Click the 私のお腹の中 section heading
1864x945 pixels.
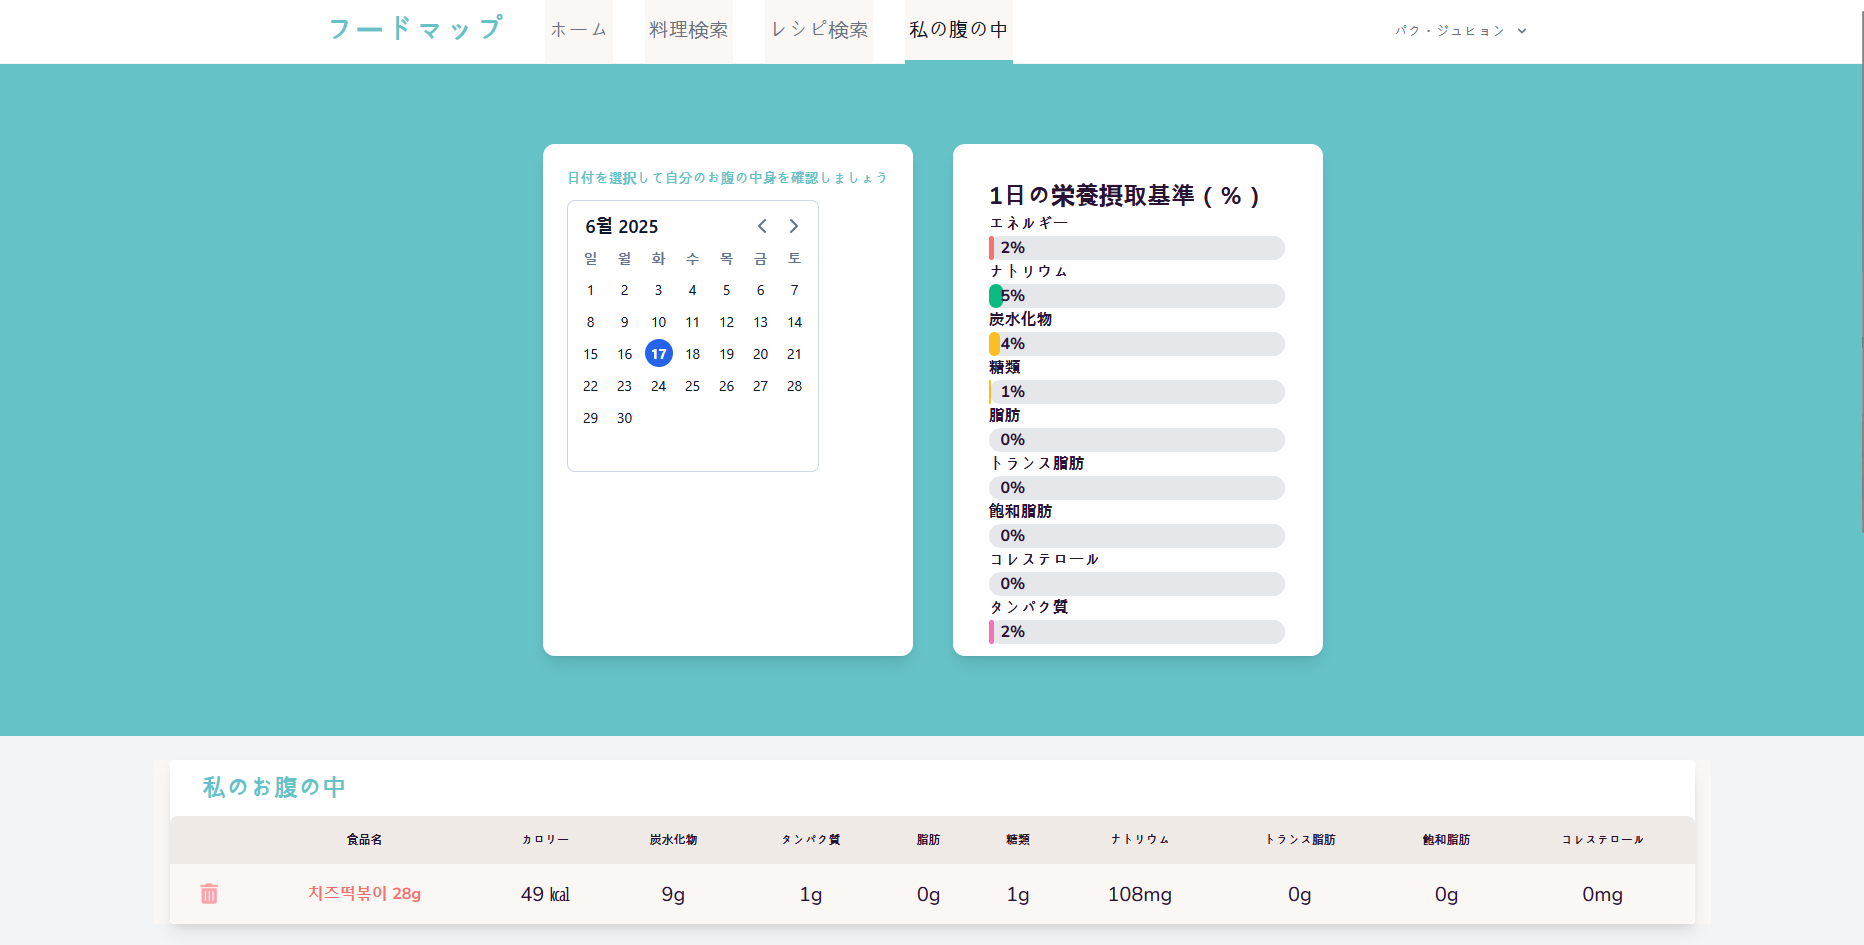[274, 787]
